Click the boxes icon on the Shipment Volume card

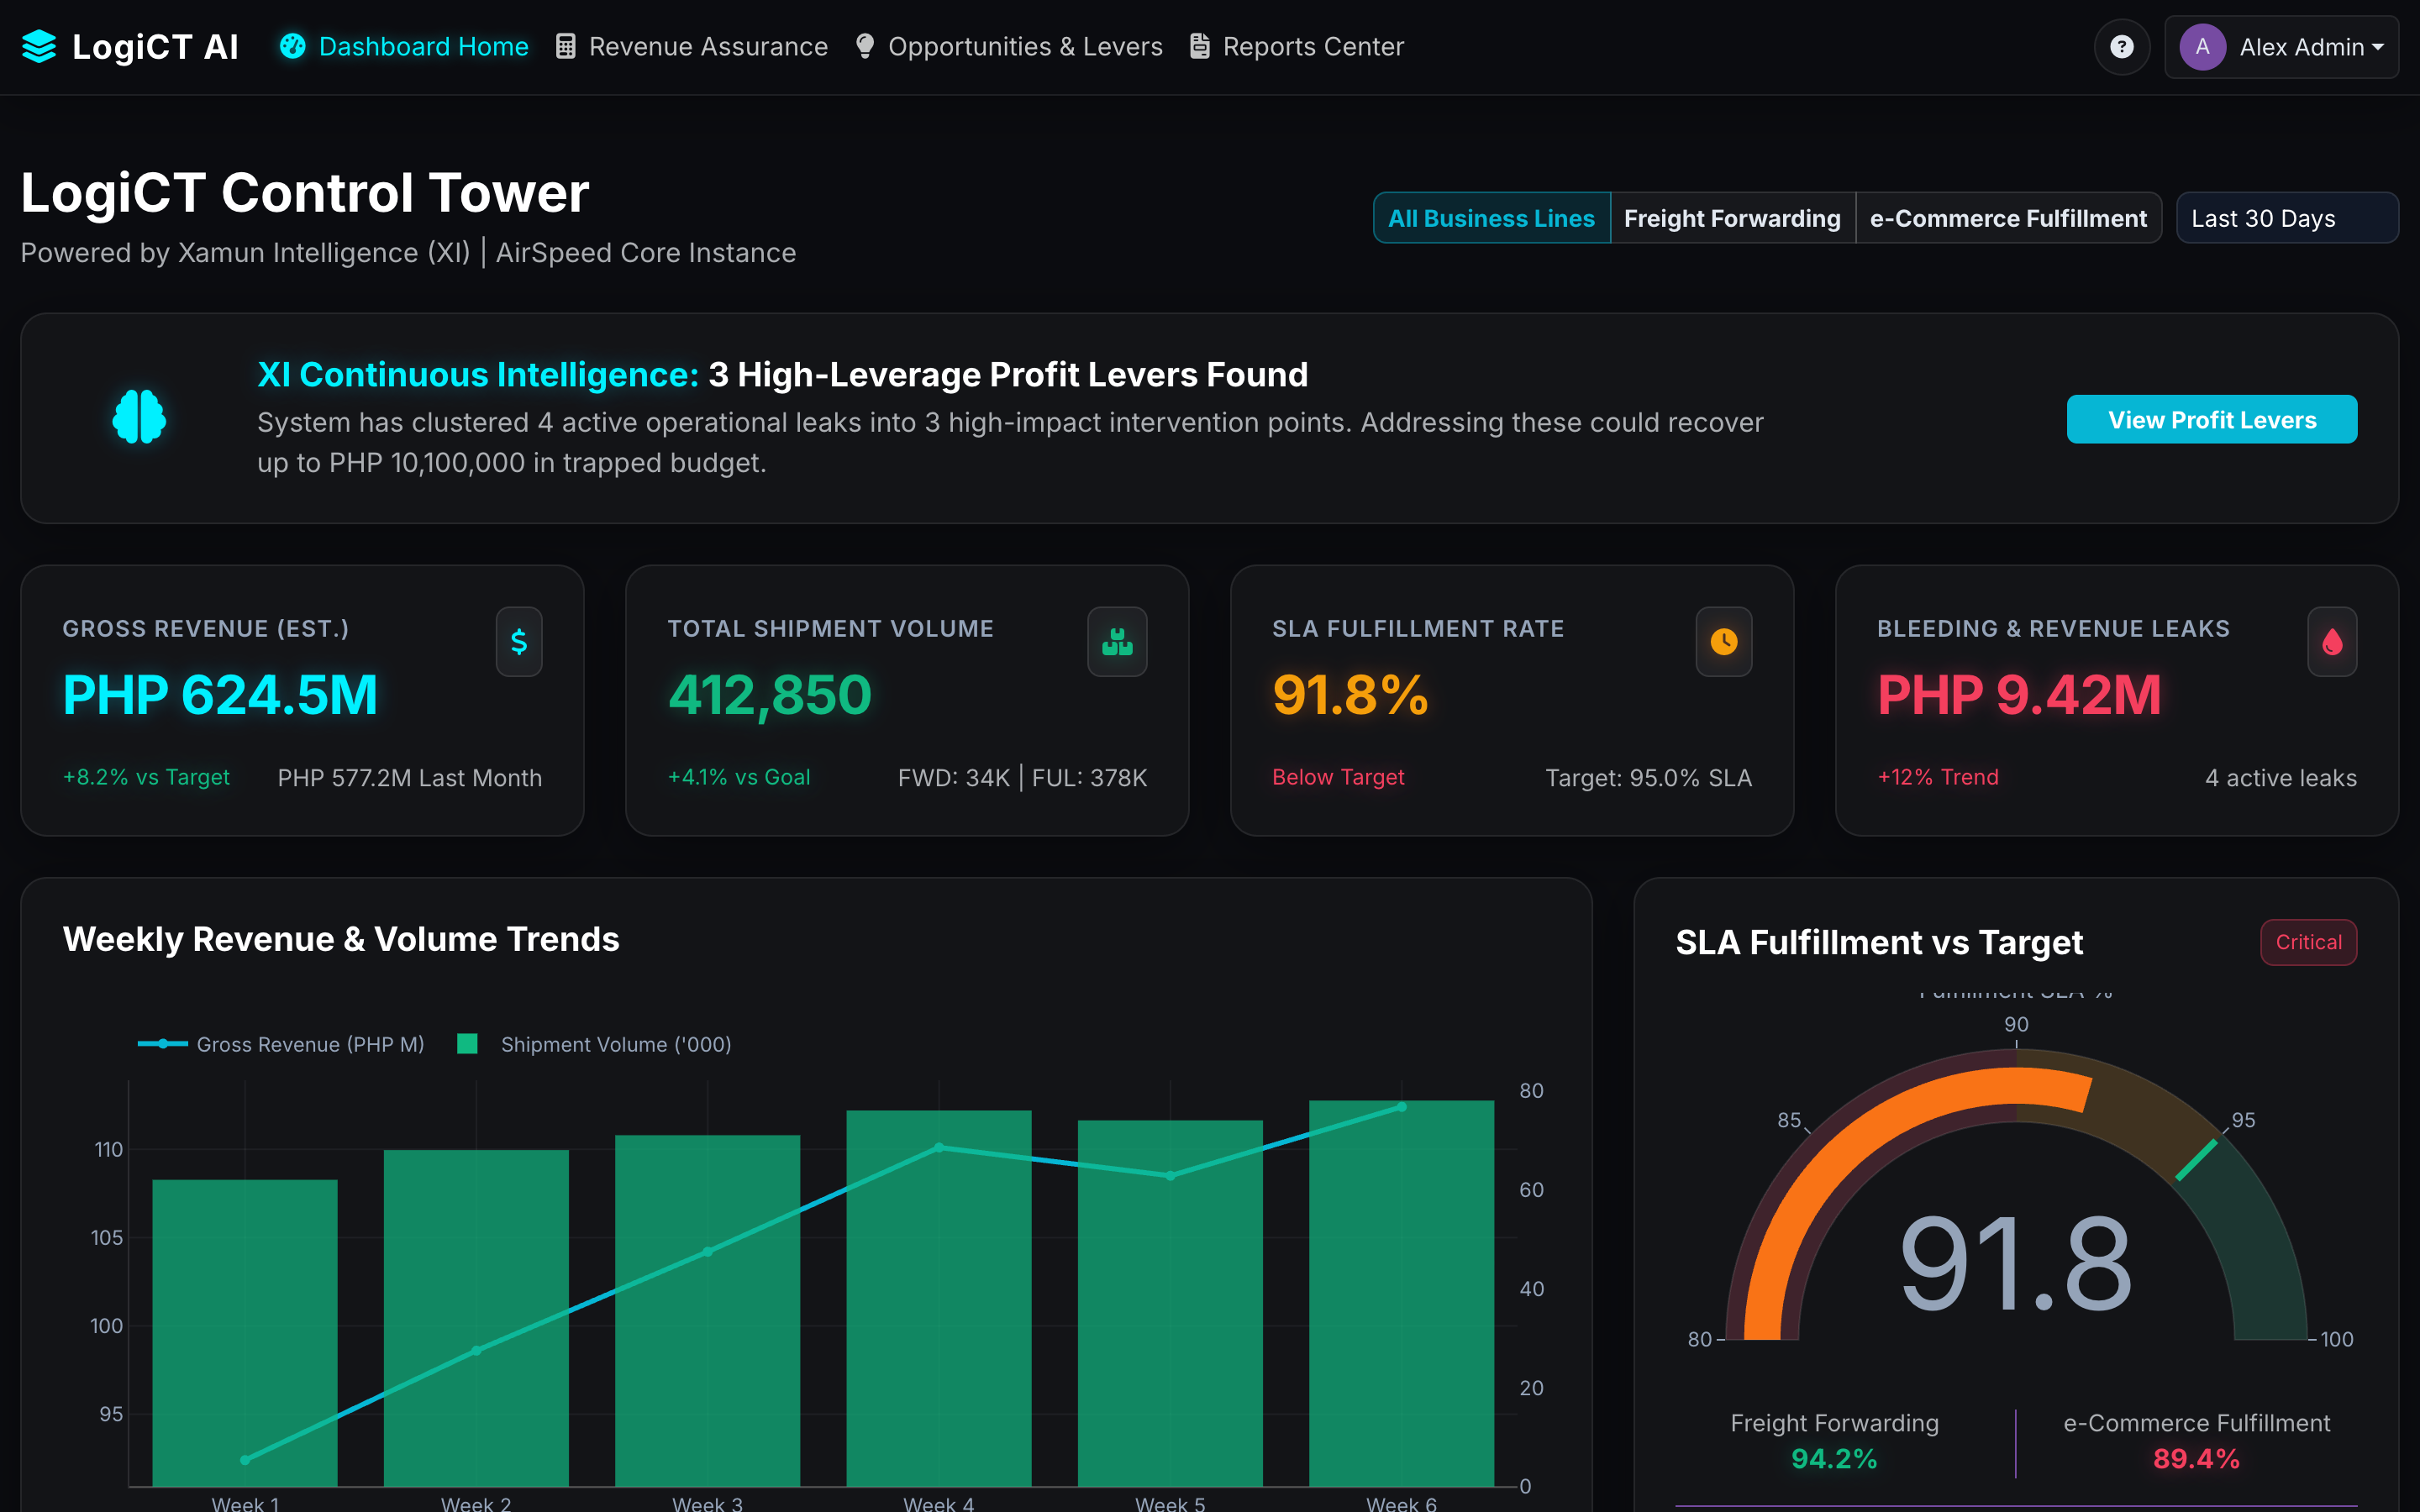pos(1117,642)
